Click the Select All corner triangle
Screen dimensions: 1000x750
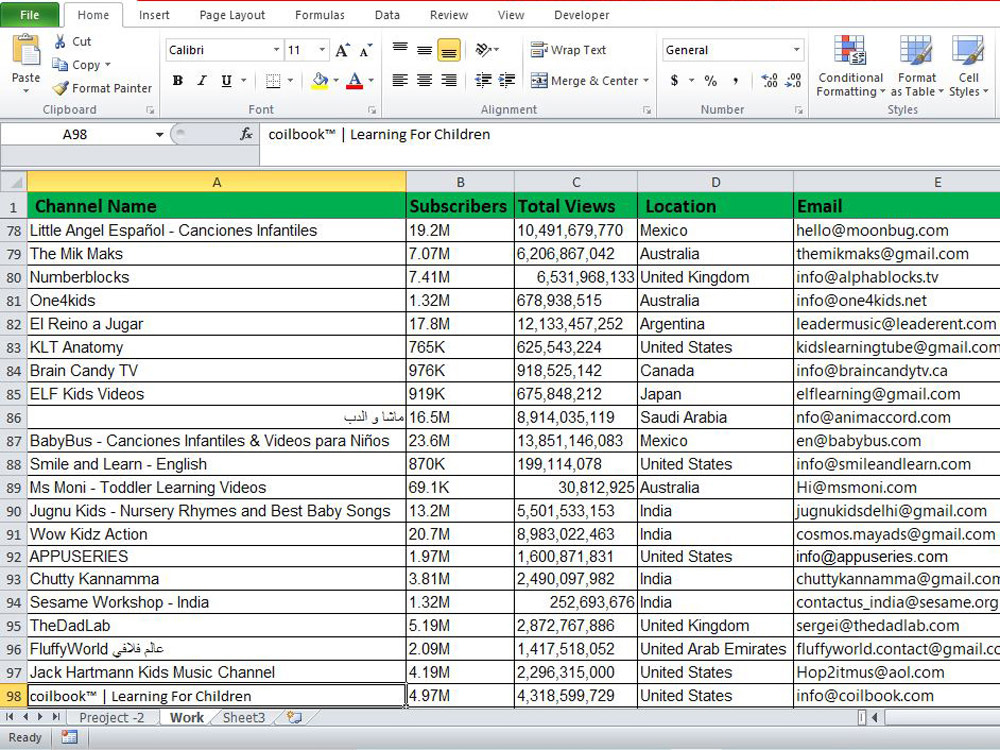tap(13, 182)
